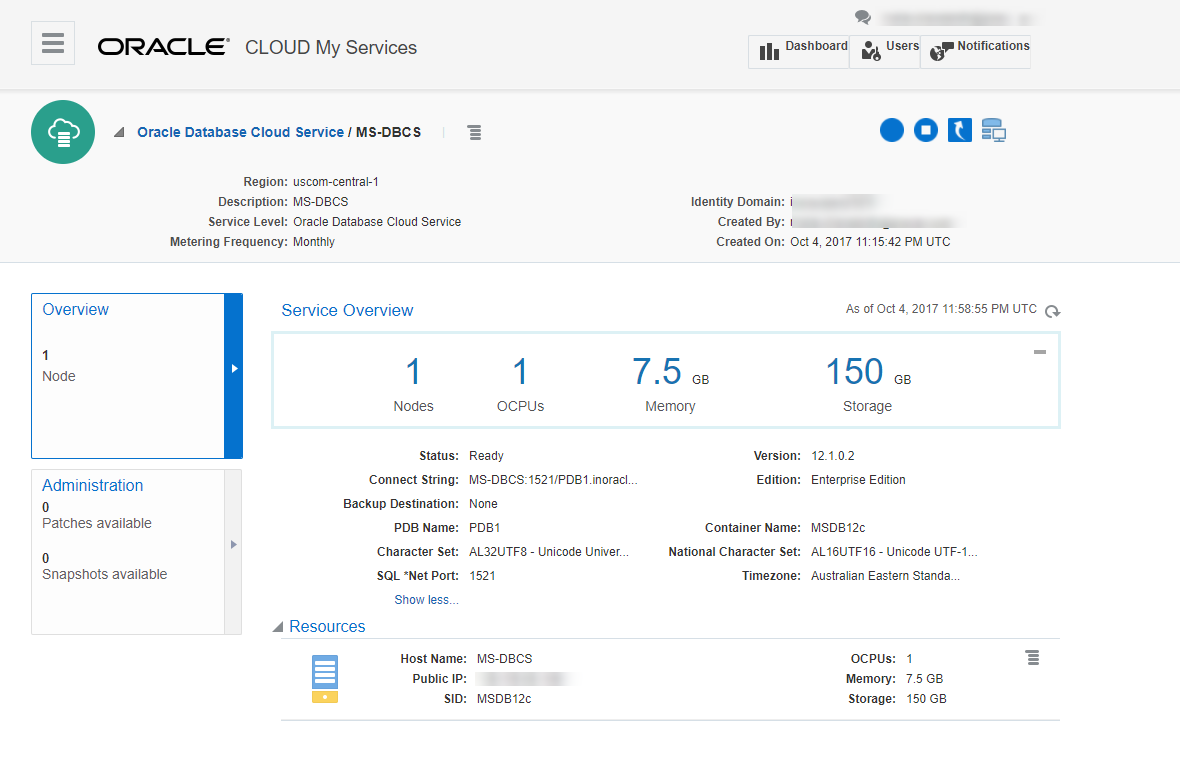
Task: Click the Resources heading
Action: pos(327,627)
